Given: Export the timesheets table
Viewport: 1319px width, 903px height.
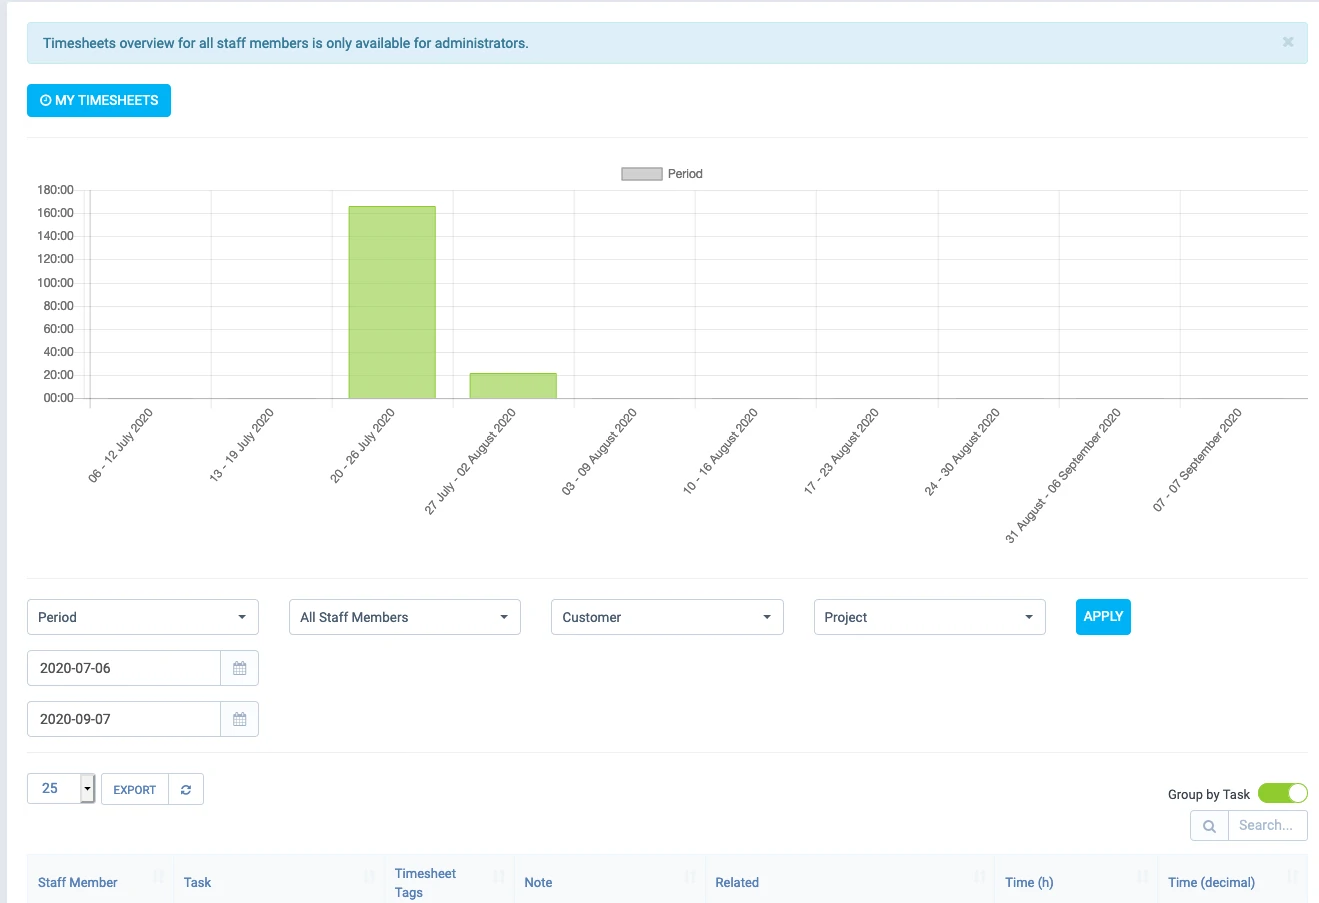Looking at the screenshot, I should pos(135,789).
